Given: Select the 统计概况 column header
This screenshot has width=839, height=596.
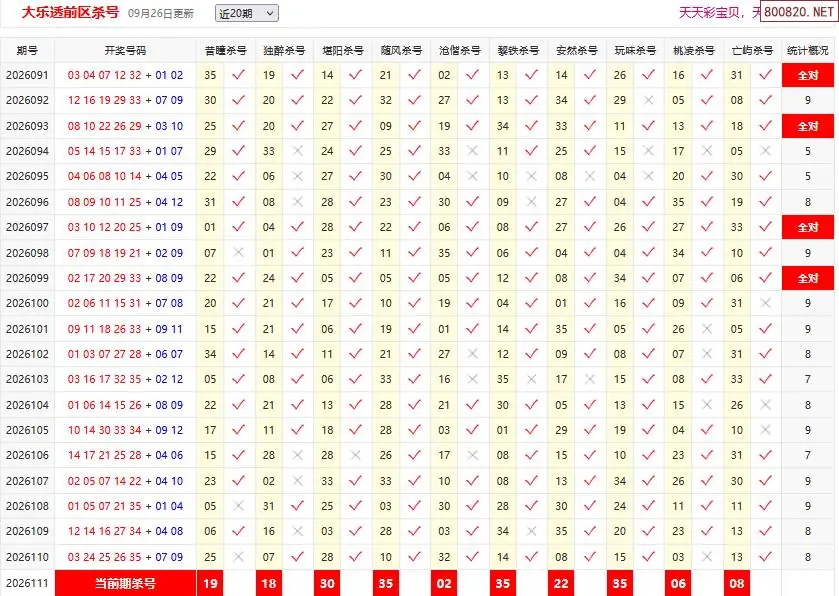Looking at the screenshot, I should click(807, 51).
